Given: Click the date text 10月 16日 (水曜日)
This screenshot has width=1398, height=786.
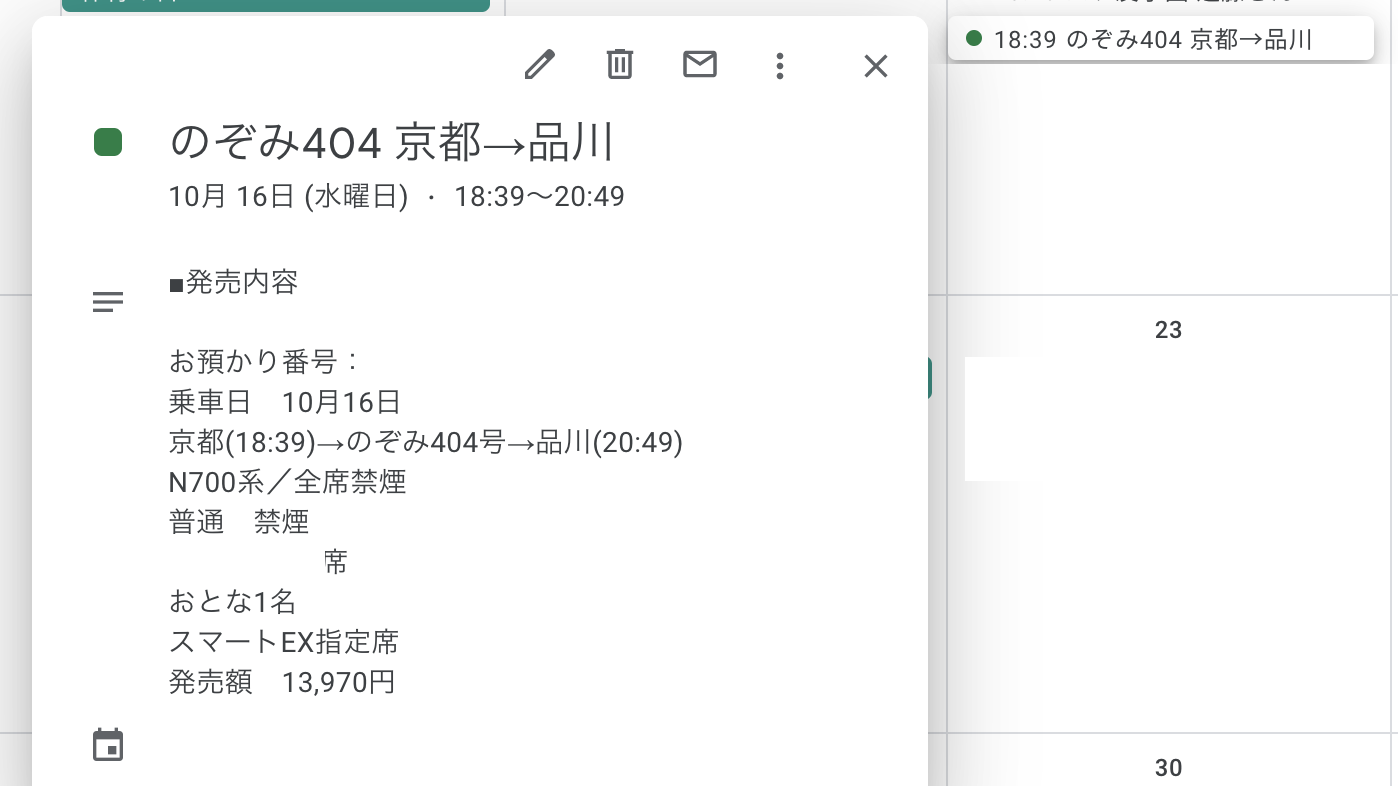Looking at the screenshot, I should (x=288, y=196).
